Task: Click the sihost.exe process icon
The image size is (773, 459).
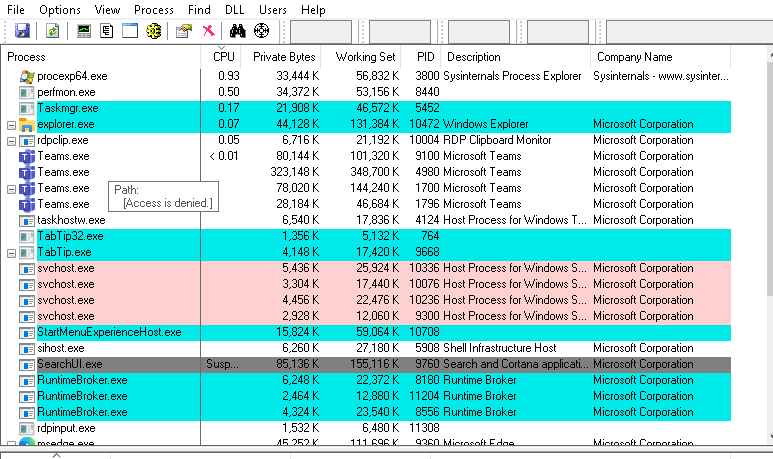Action: (27, 349)
